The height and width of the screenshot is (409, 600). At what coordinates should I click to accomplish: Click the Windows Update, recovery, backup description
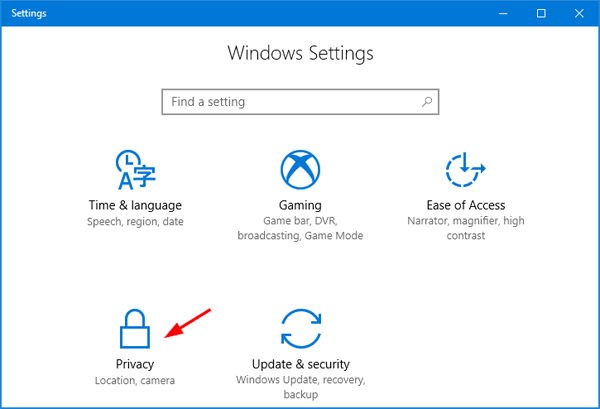pos(300,388)
